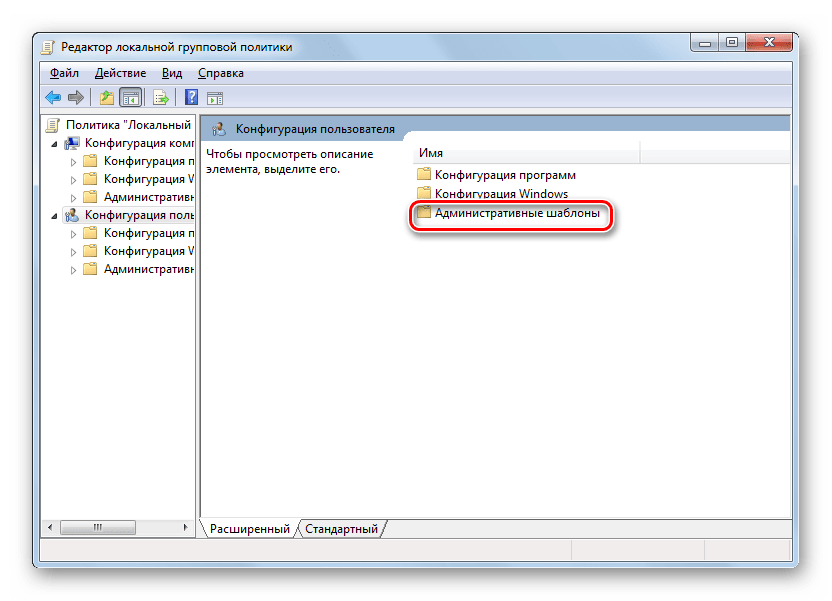Toggle the show/hide console tree icon
This screenshot has height=601, width=832.
pyautogui.click(x=131, y=98)
